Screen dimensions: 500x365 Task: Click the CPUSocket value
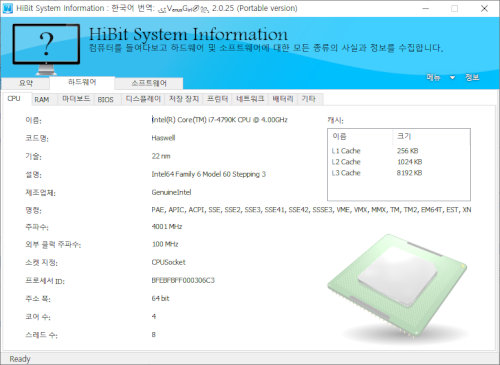[x=168, y=262]
